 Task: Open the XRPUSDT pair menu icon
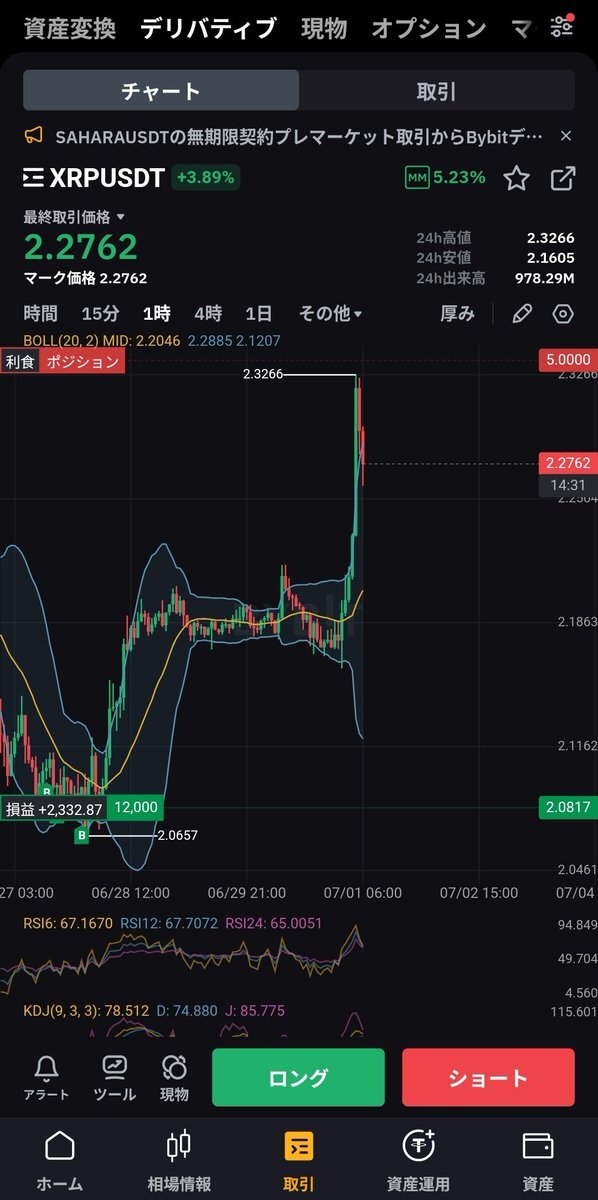click(x=34, y=178)
